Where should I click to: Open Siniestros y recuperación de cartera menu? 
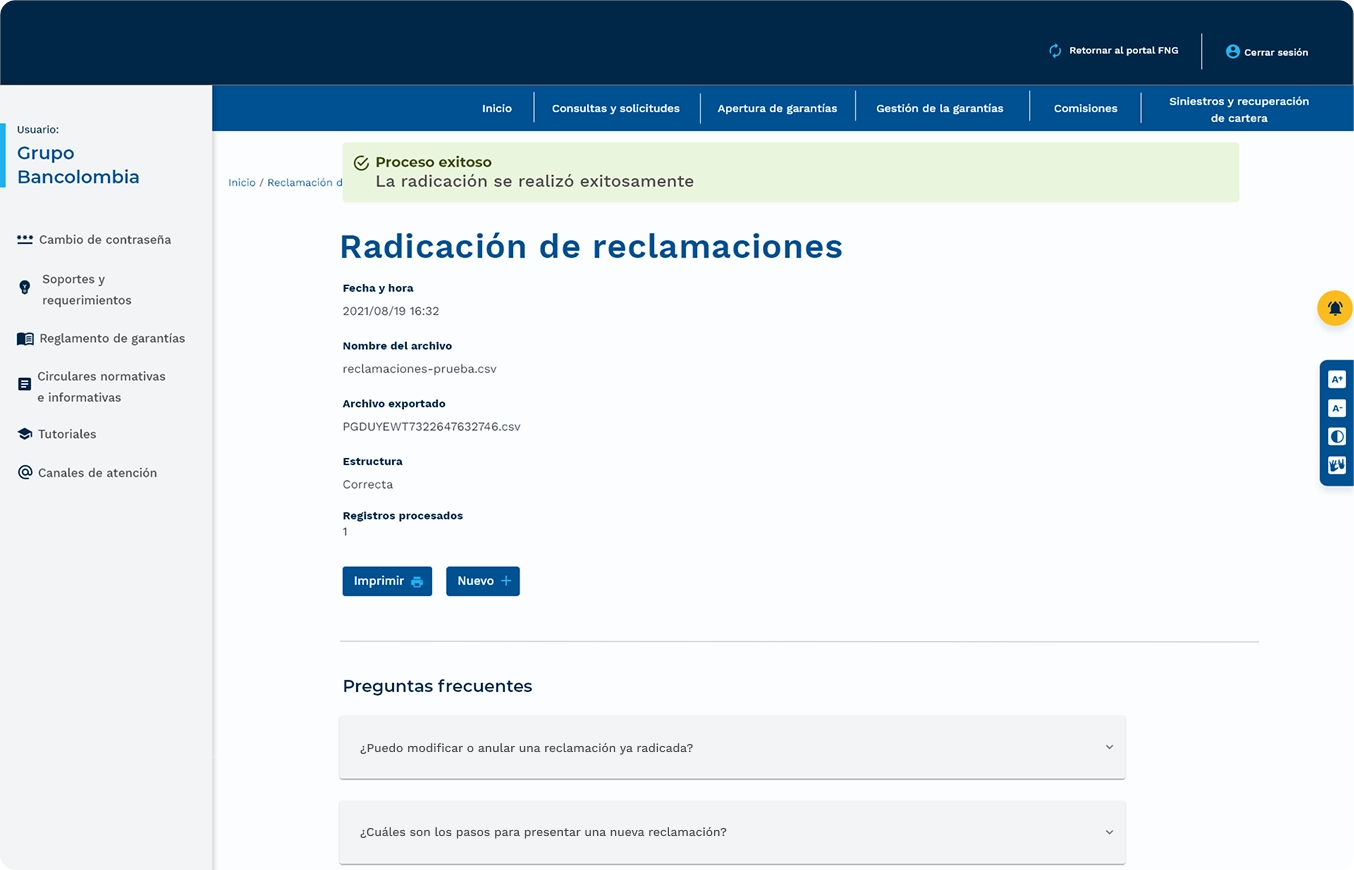coord(1239,109)
